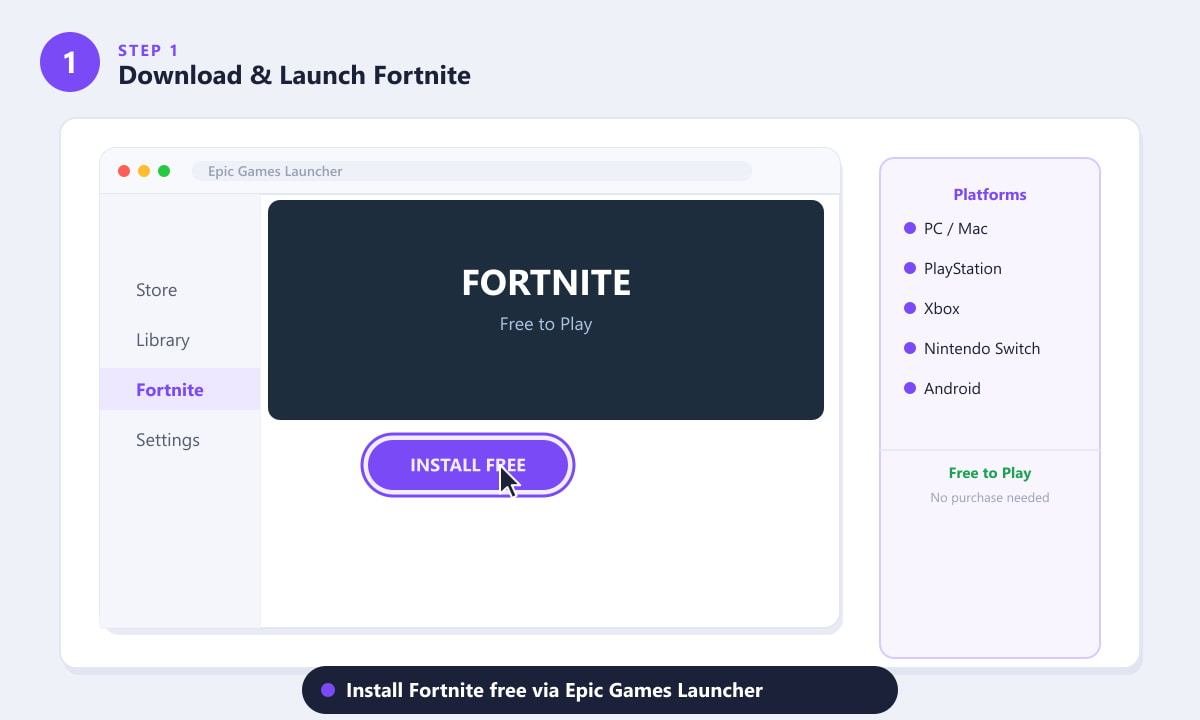Click the red close window dot
The image size is (1200, 720).
(124, 171)
